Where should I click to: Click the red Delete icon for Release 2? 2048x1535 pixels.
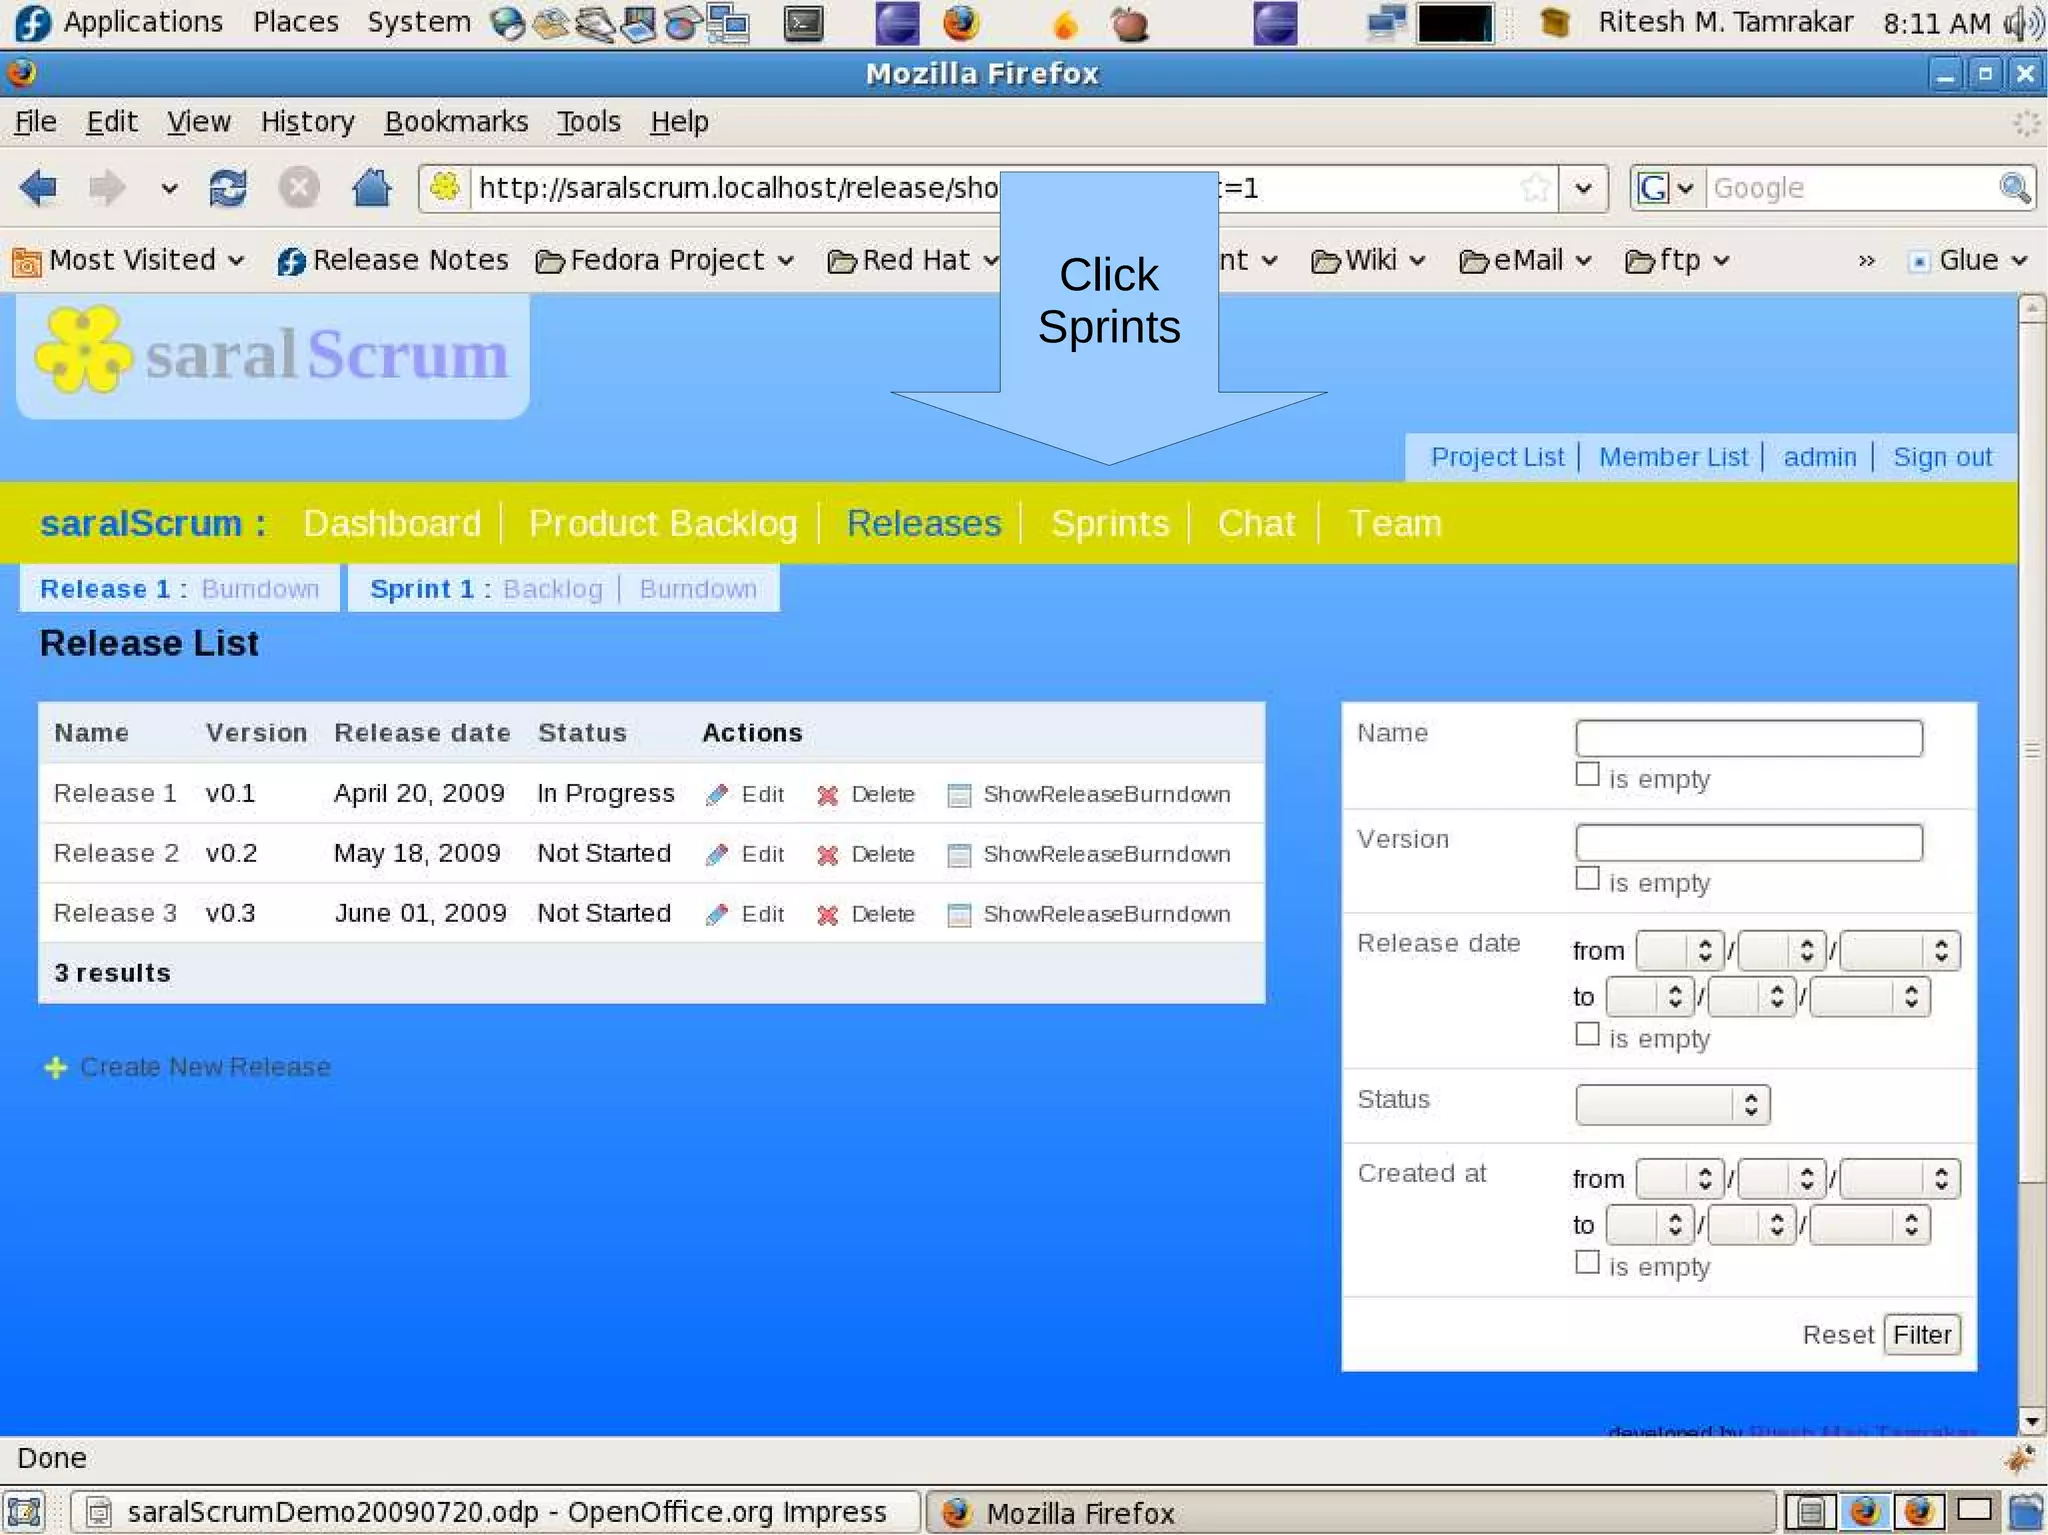pos(827,855)
